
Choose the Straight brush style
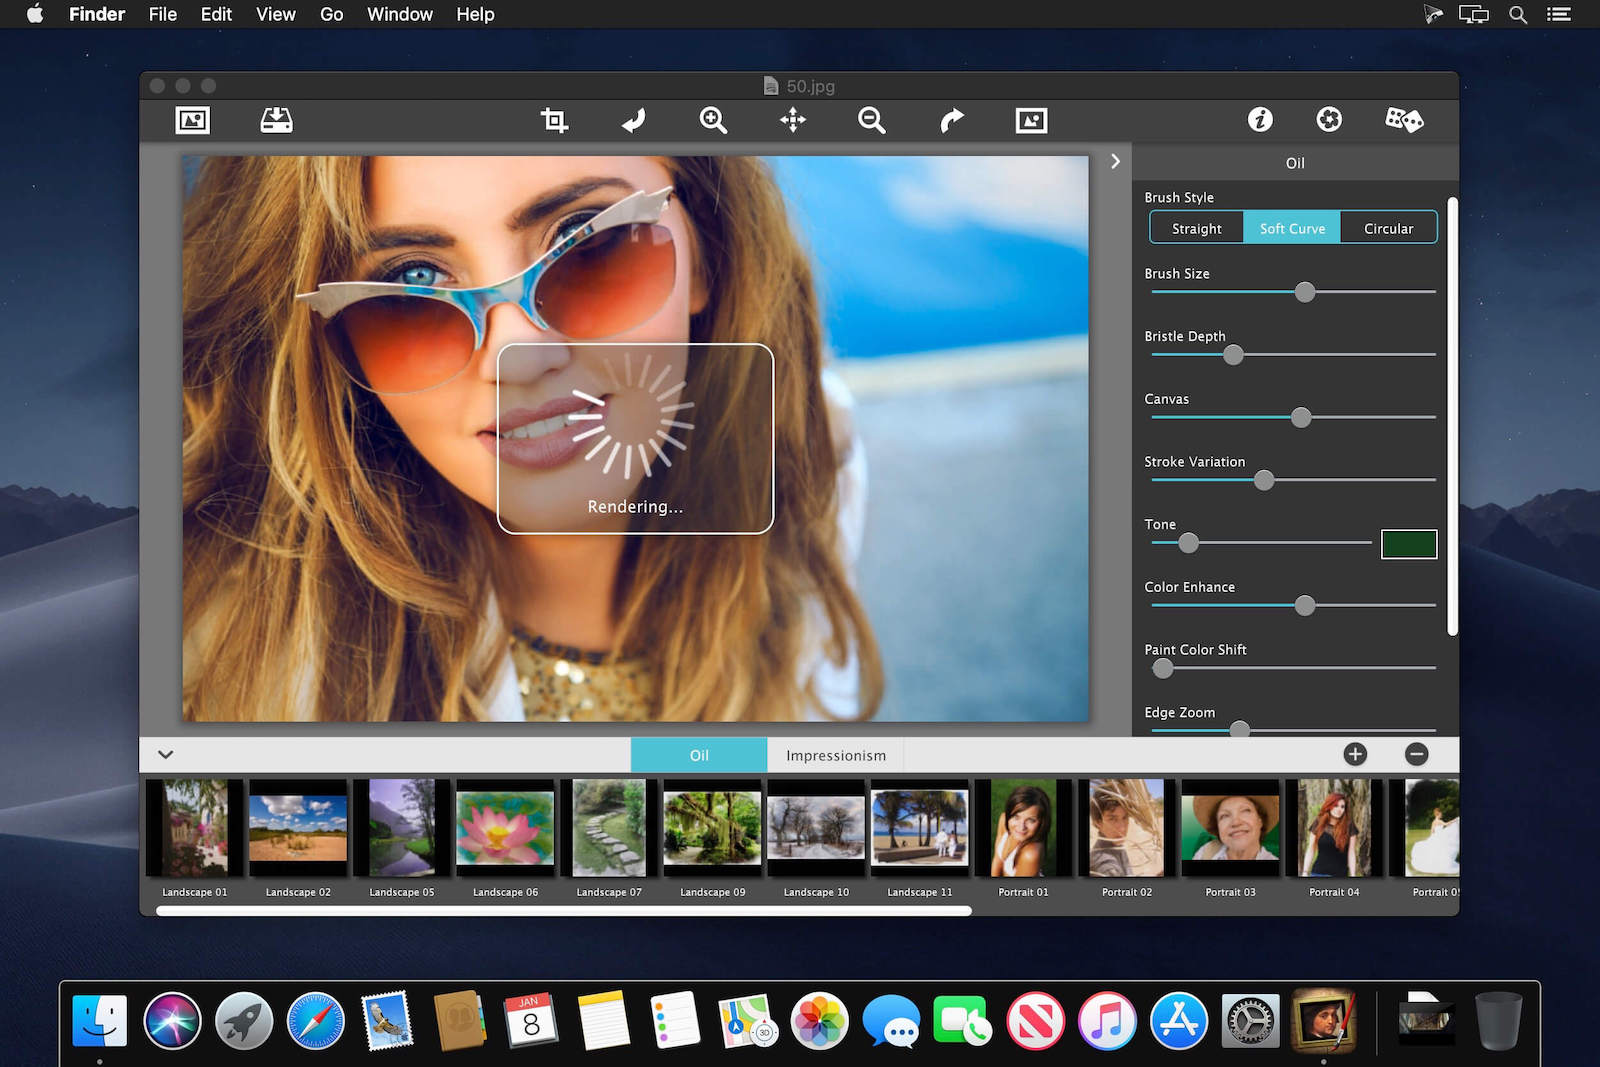point(1196,228)
